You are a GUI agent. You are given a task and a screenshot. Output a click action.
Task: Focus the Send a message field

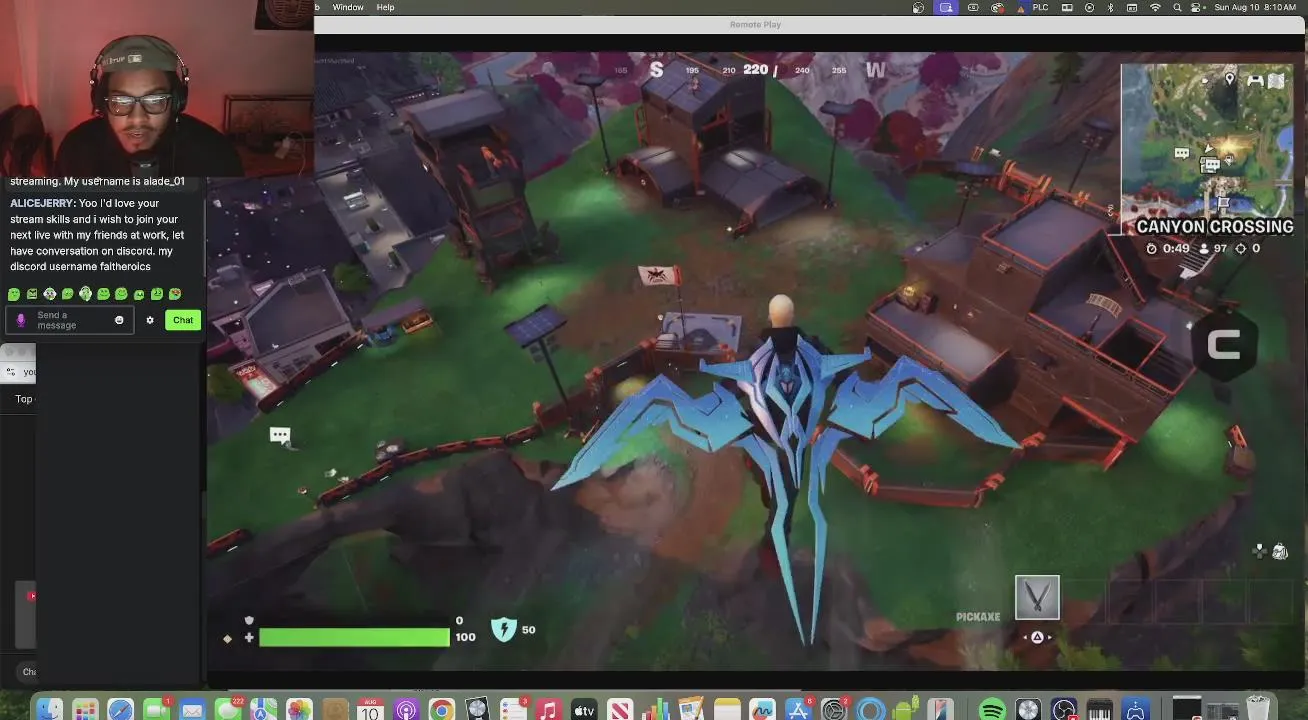70,320
